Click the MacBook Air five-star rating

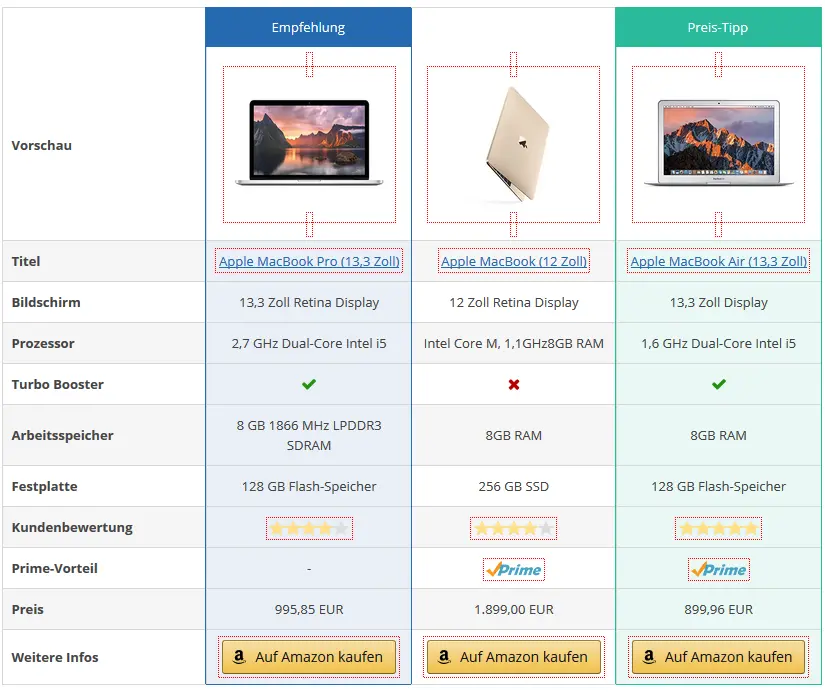(719, 528)
